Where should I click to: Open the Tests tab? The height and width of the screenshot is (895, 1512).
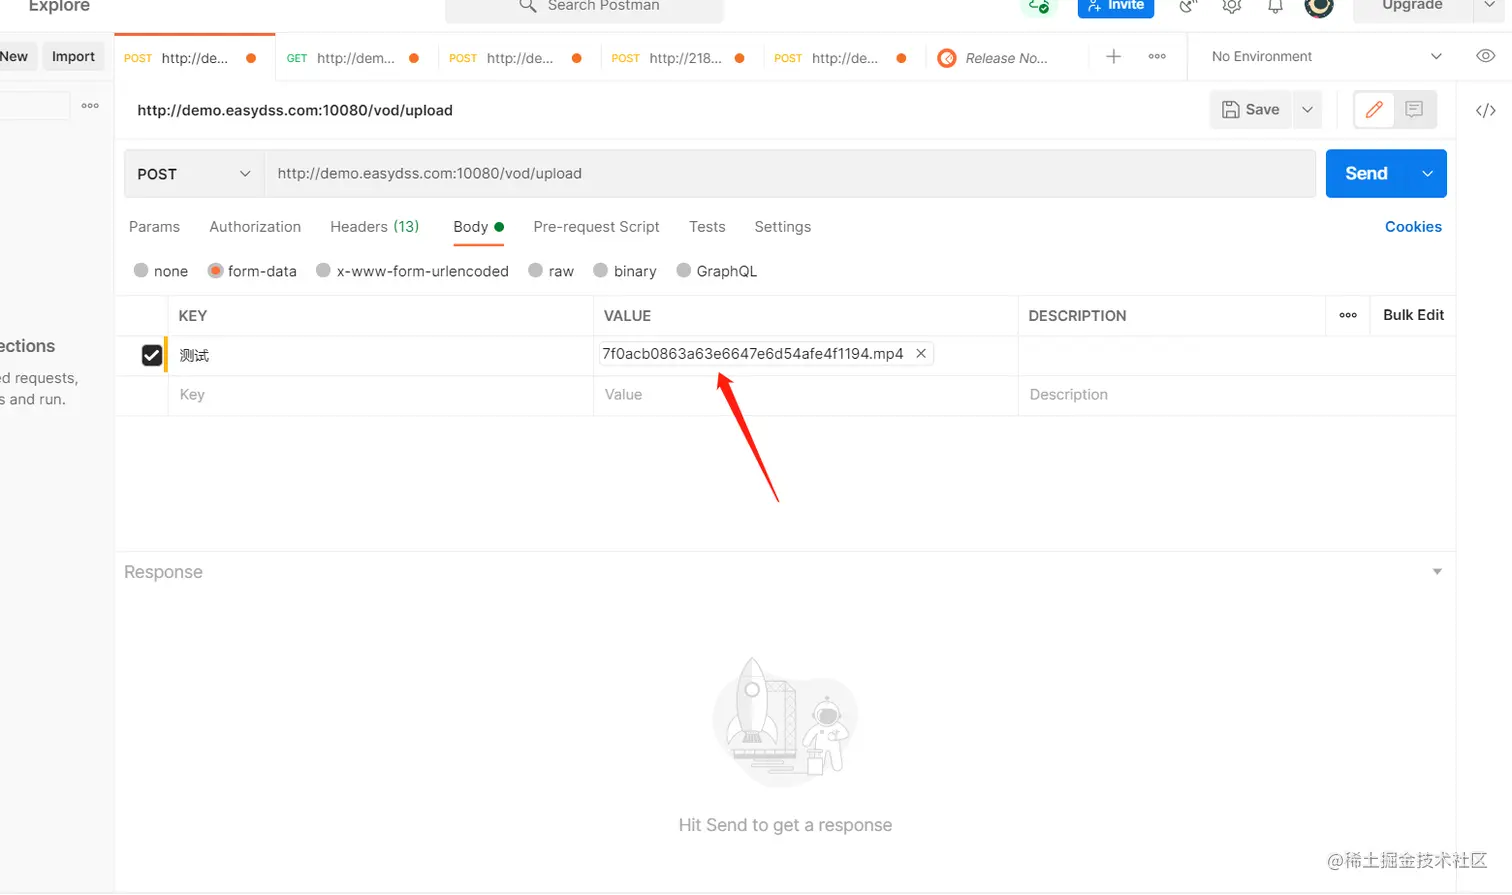[x=707, y=227]
